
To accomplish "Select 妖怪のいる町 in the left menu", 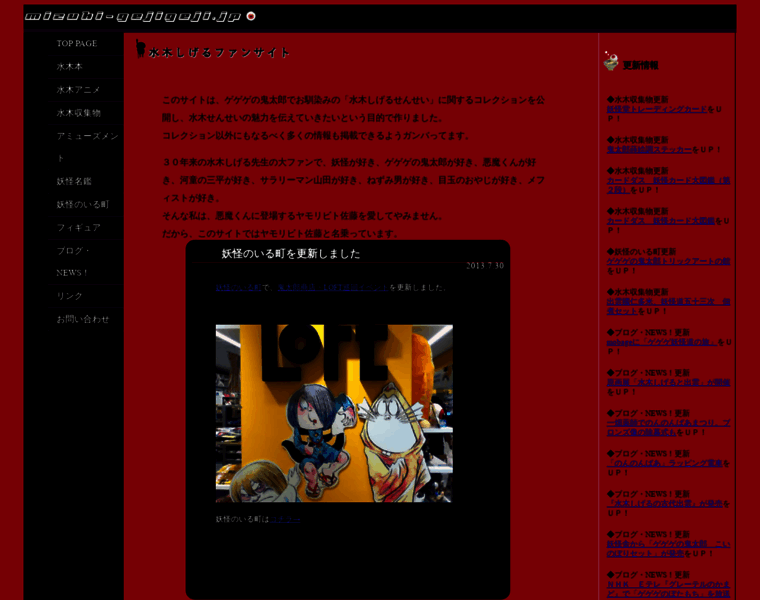I will [x=82, y=205].
